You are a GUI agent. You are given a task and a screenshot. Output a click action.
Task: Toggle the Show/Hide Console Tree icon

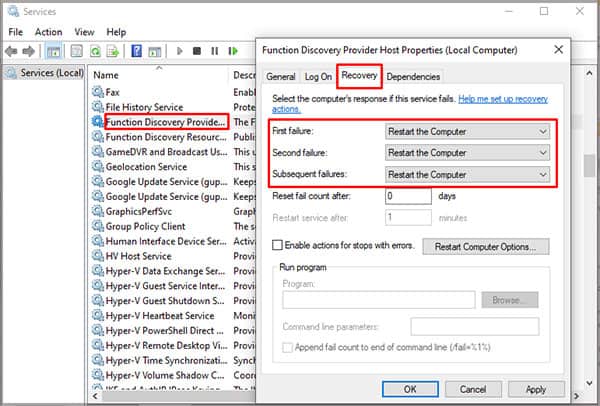(54, 51)
